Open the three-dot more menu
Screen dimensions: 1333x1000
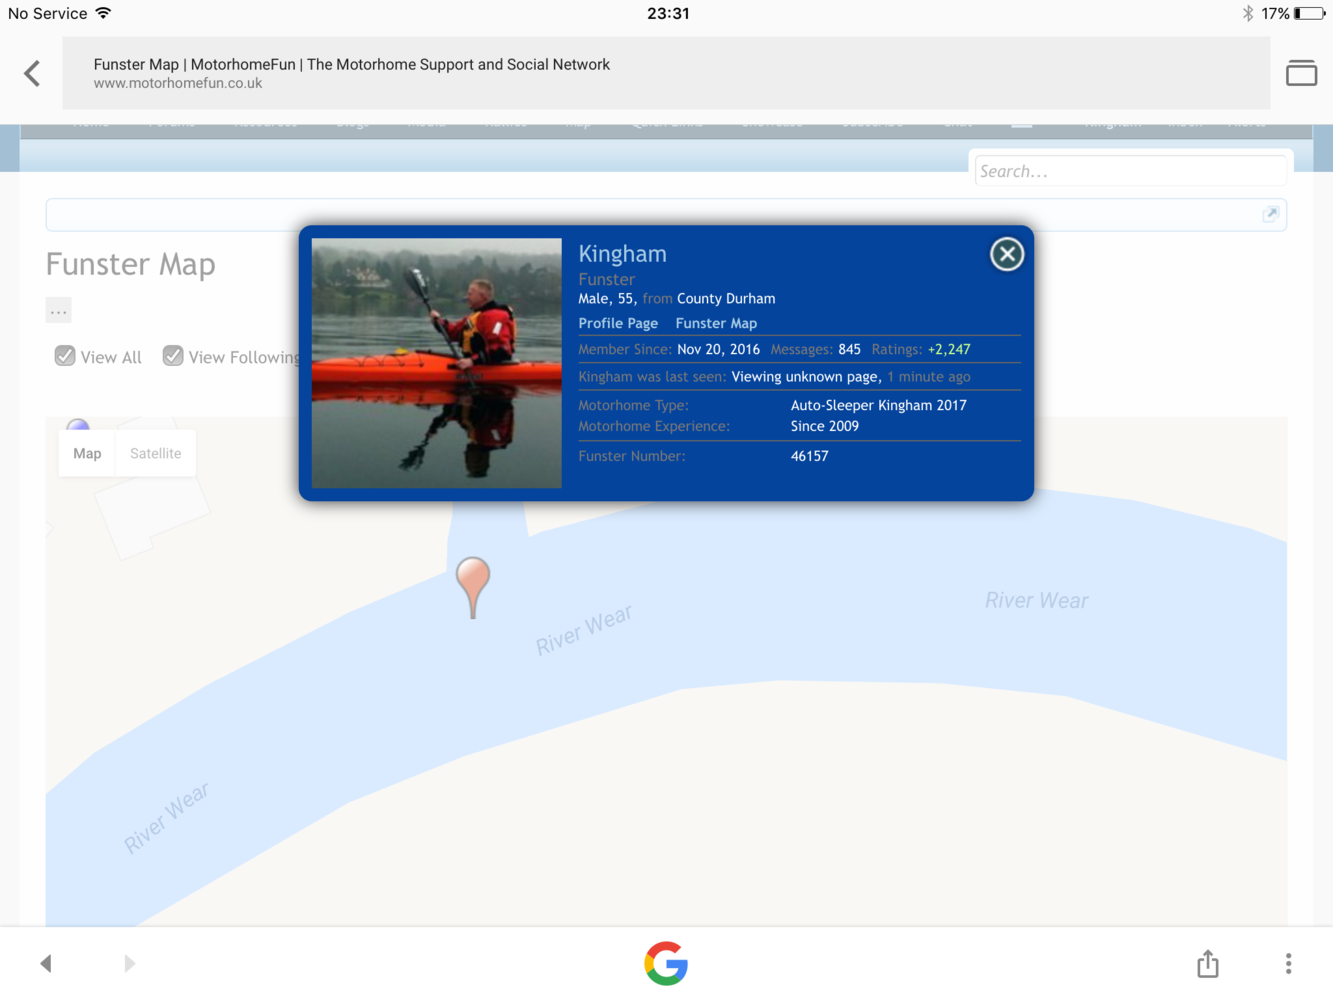(x=1288, y=963)
